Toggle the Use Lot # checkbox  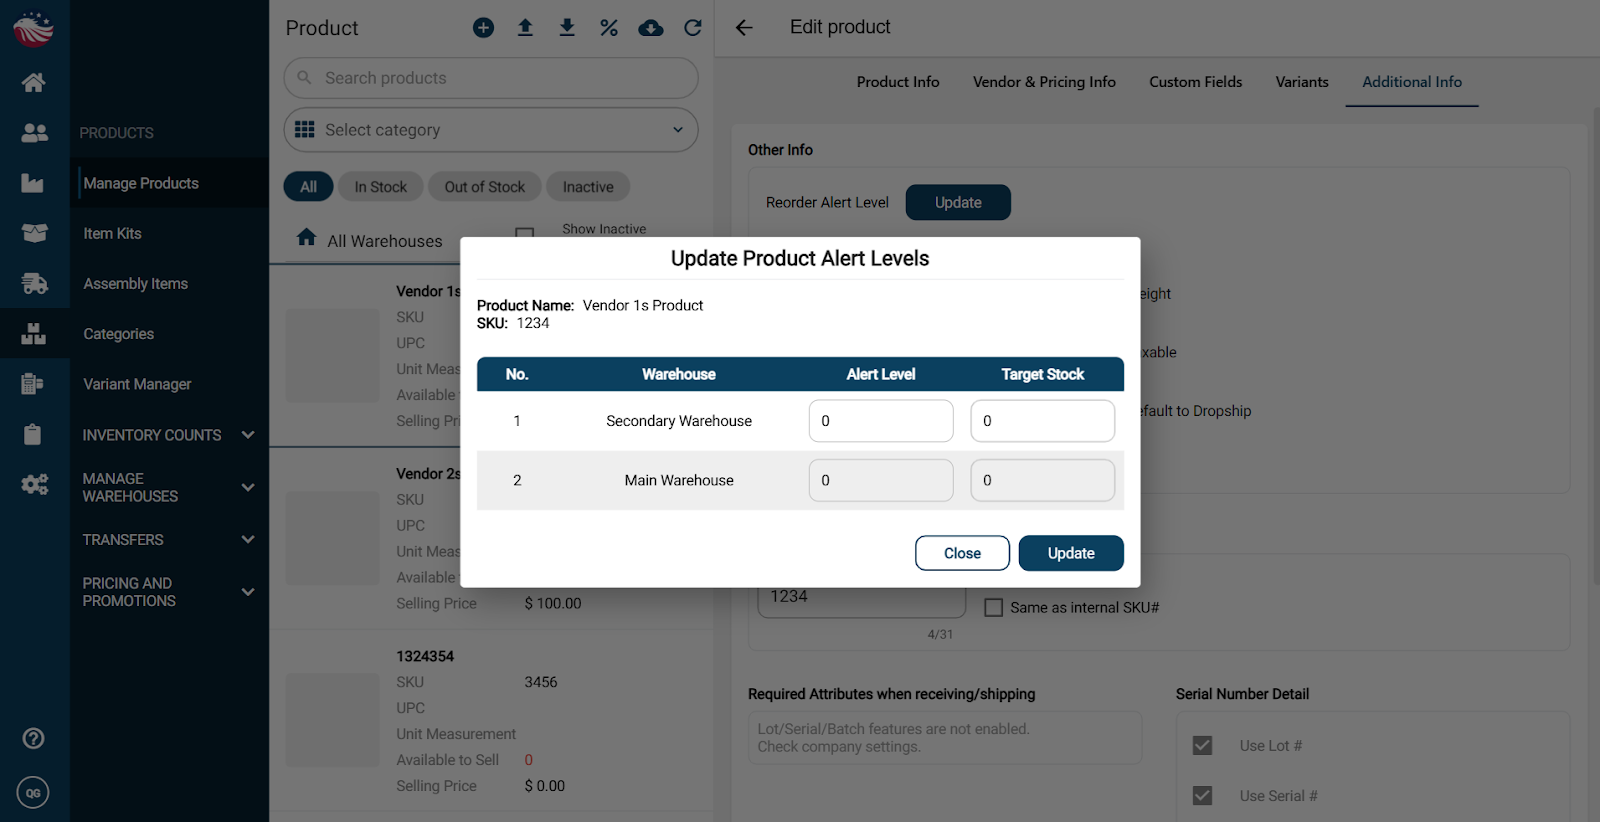coord(1203,746)
